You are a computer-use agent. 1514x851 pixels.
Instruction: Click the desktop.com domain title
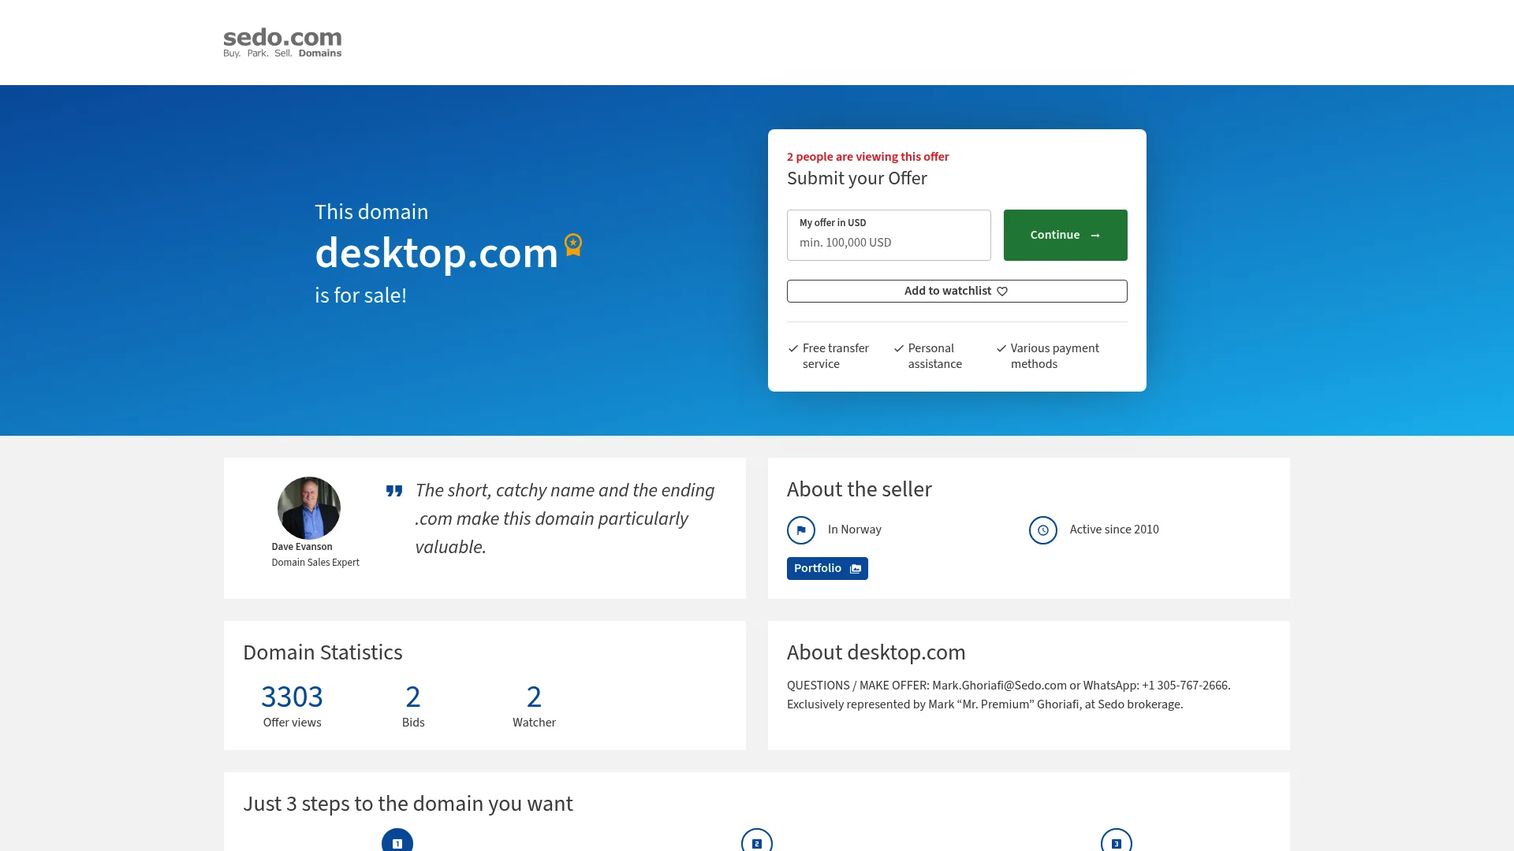(x=436, y=253)
